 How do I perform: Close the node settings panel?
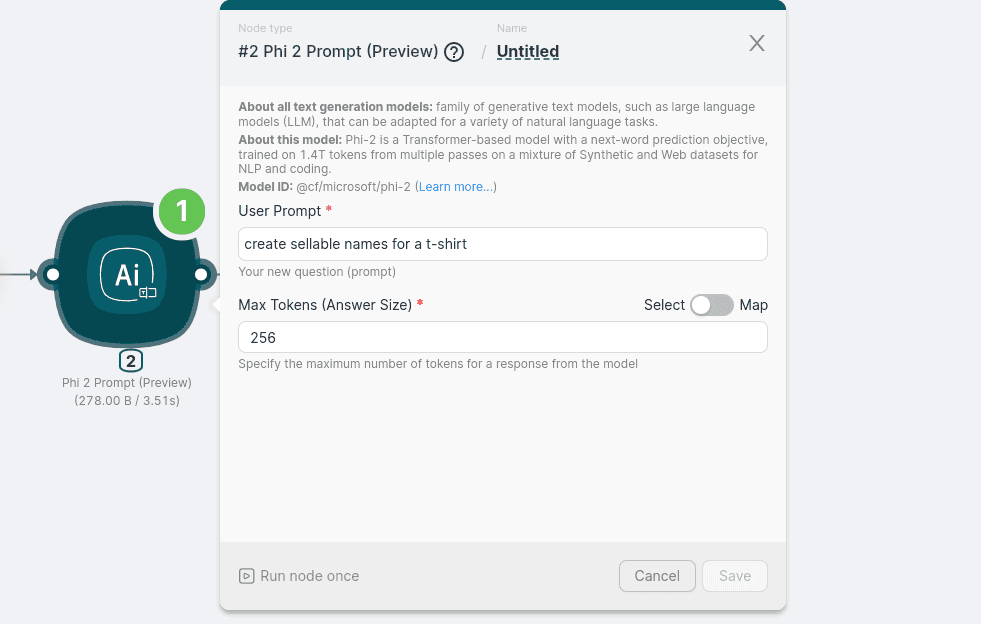(757, 43)
